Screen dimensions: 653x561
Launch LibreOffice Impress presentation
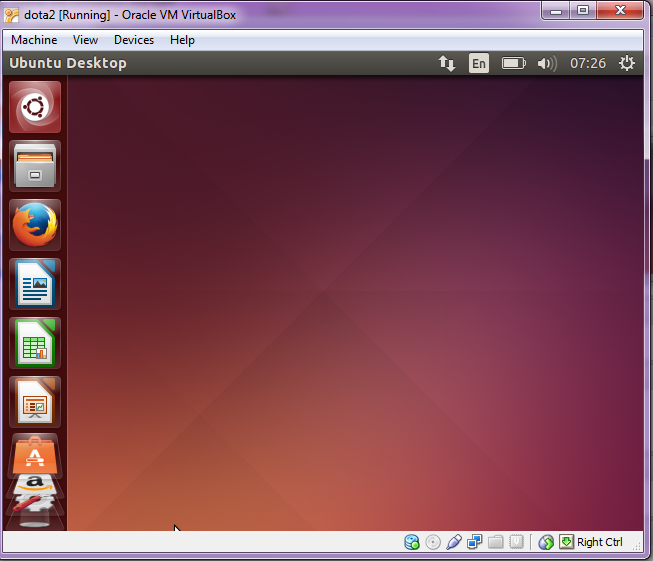[x=35, y=402]
